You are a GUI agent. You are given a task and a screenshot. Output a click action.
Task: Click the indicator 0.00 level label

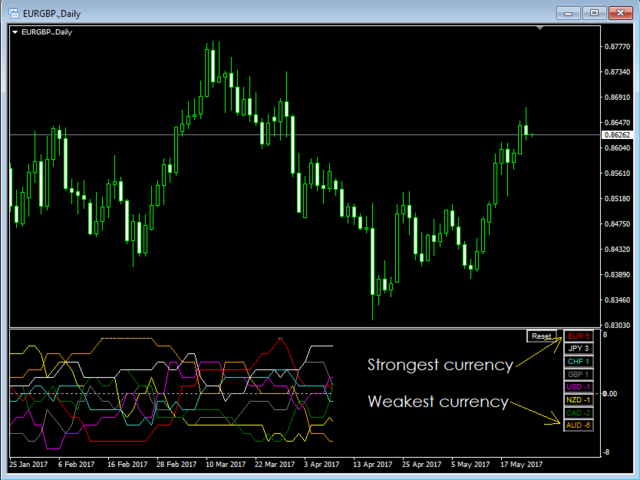(x=610, y=393)
